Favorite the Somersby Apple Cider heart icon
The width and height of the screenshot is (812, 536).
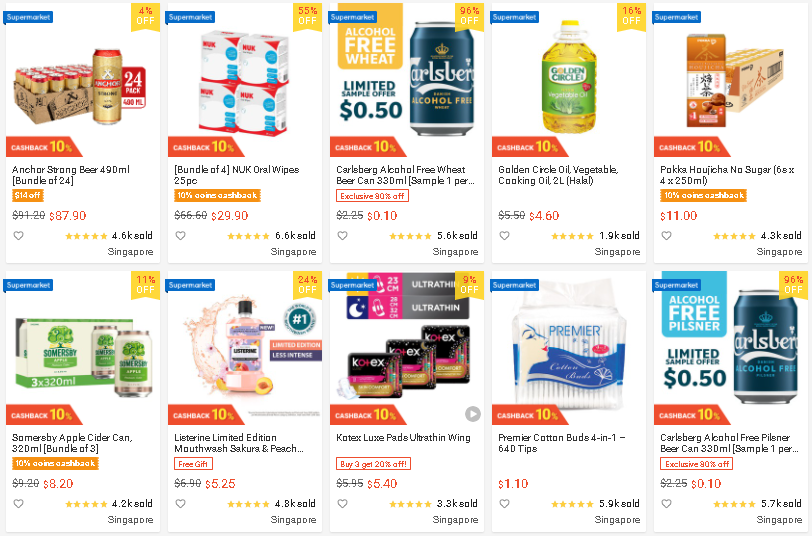[x=18, y=503]
